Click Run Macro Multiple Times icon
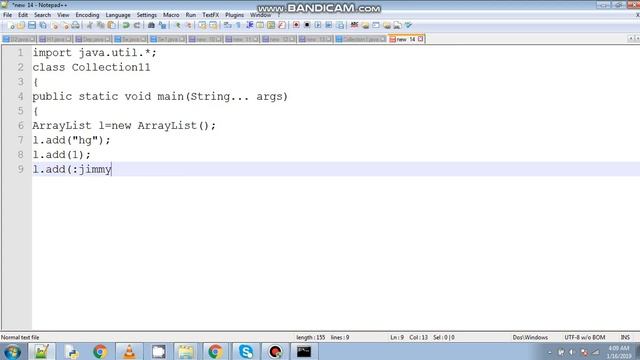 click(329, 25)
